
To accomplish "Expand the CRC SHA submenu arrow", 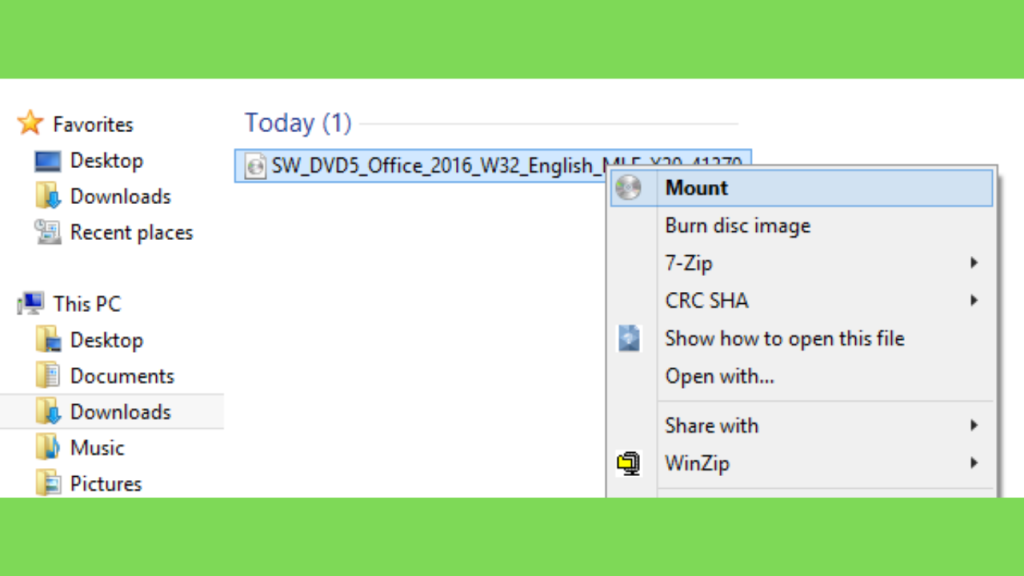I will point(974,300).
